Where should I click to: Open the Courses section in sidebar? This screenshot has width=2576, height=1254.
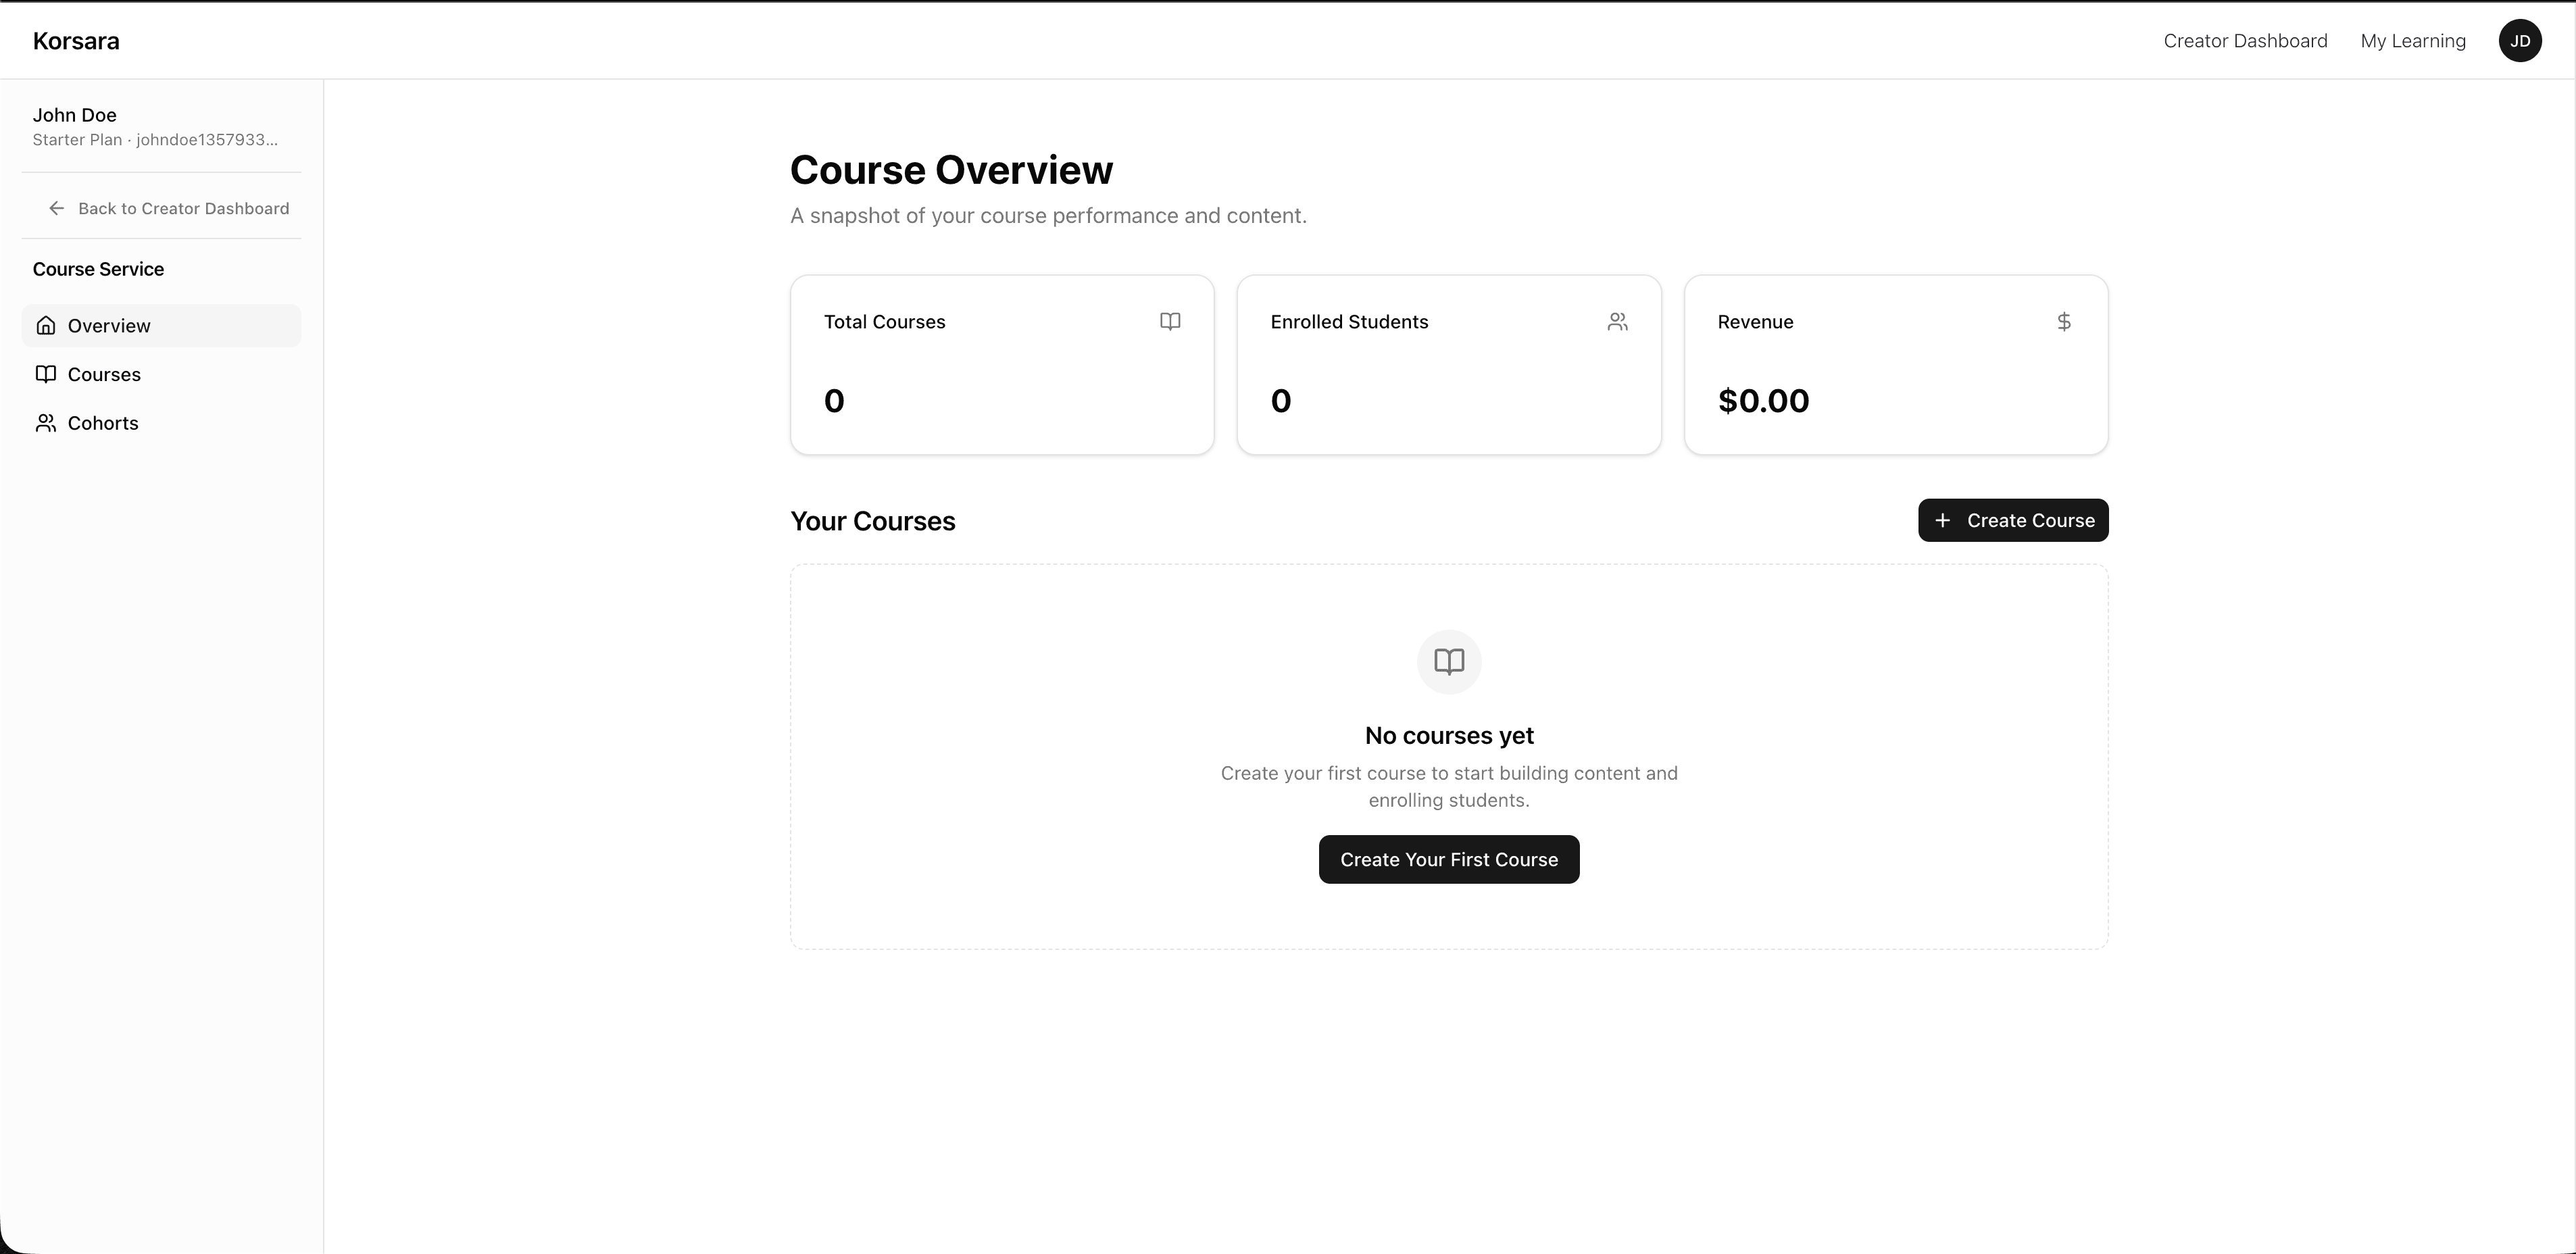103,374
